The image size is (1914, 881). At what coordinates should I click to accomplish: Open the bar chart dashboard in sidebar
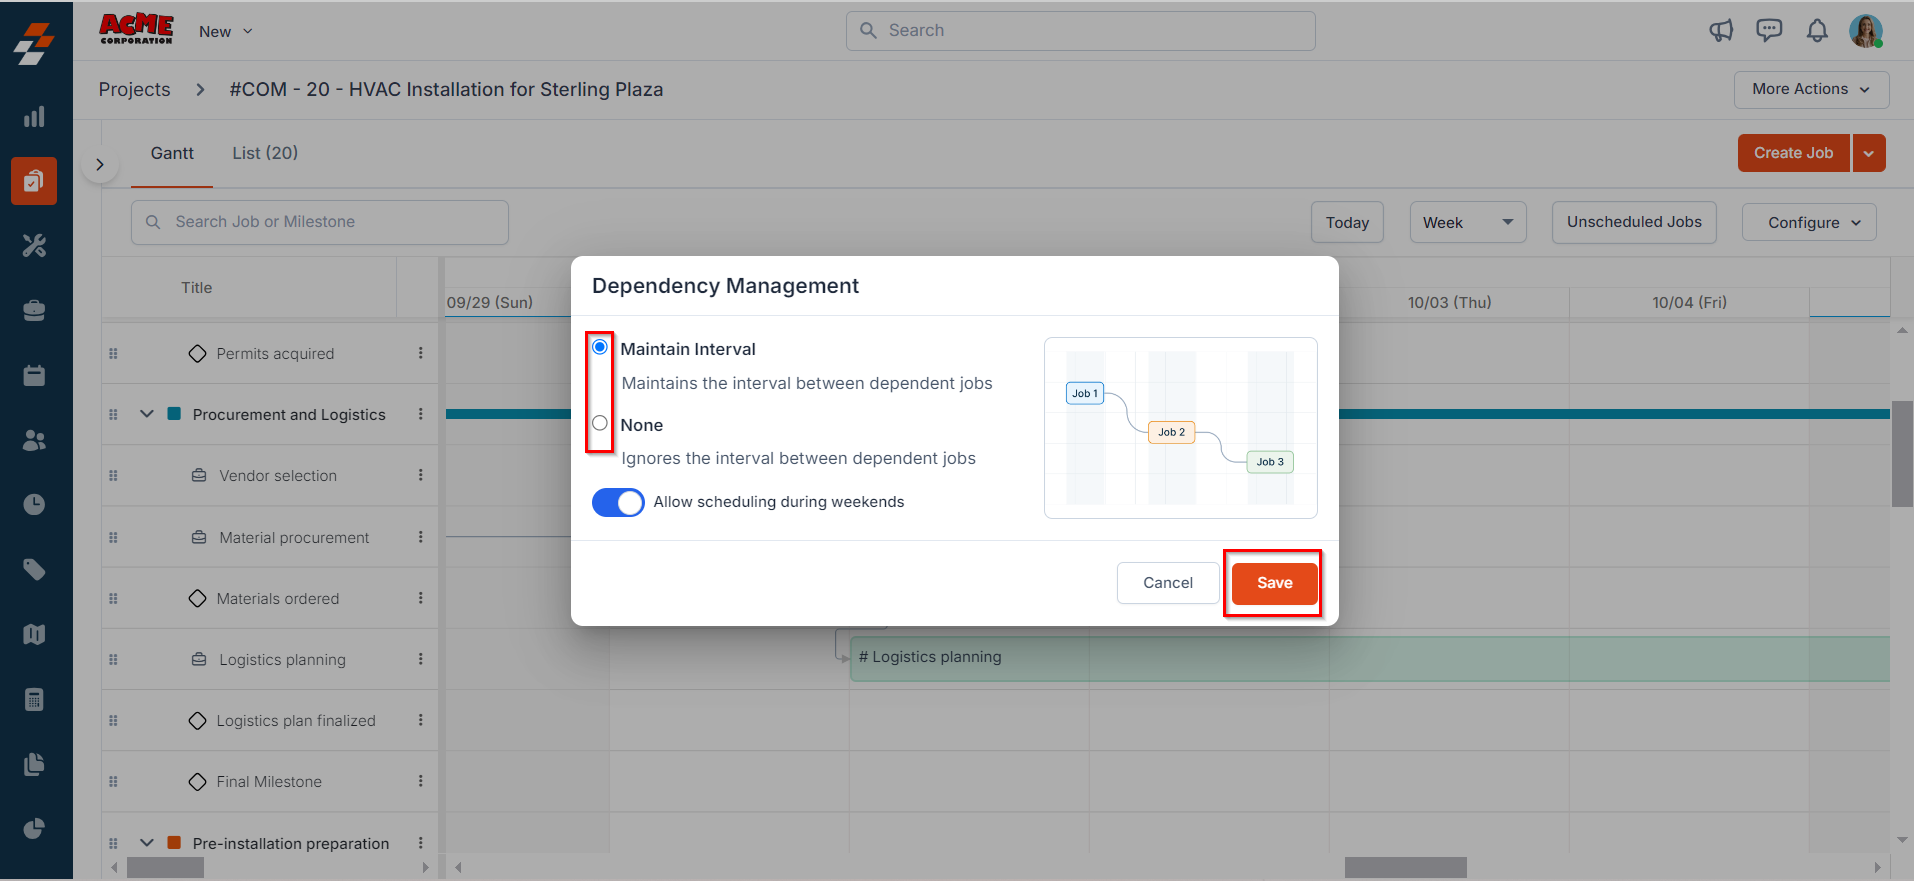34,117
